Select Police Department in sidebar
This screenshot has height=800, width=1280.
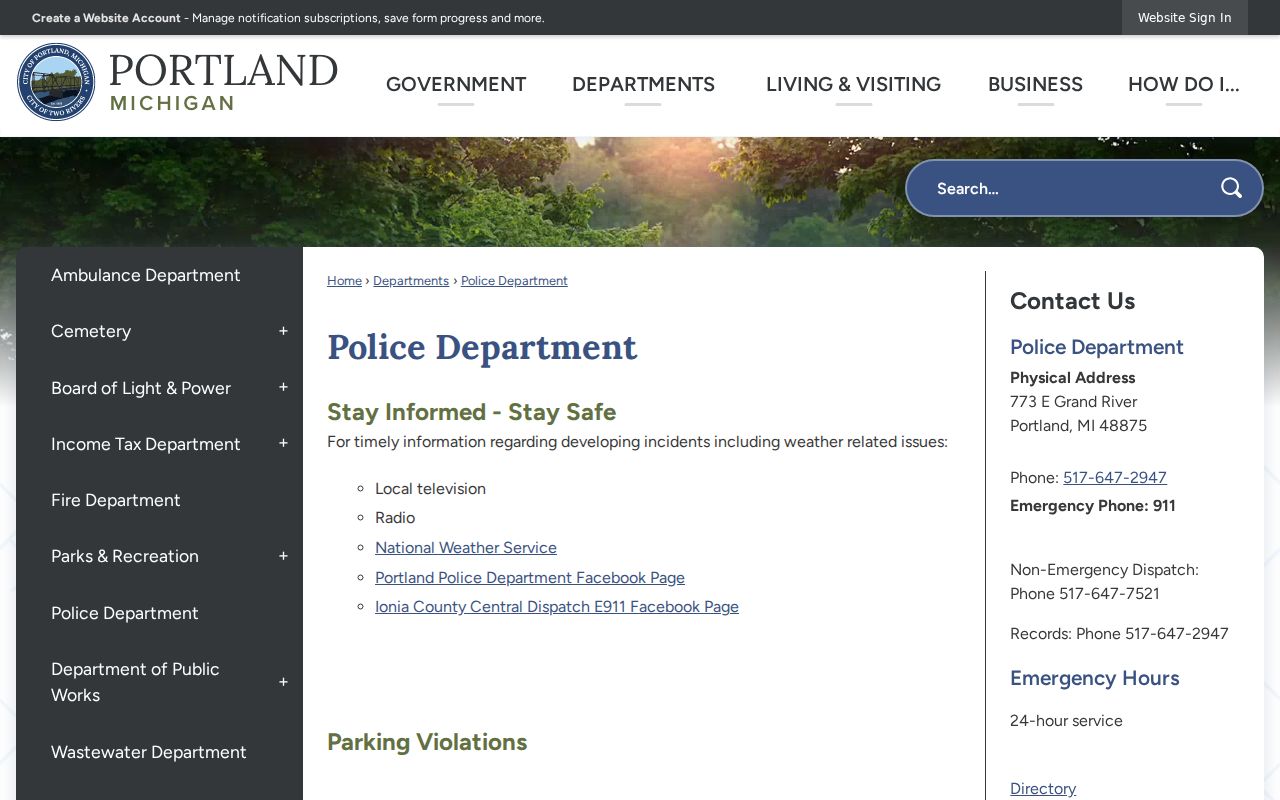click(125, 613)
